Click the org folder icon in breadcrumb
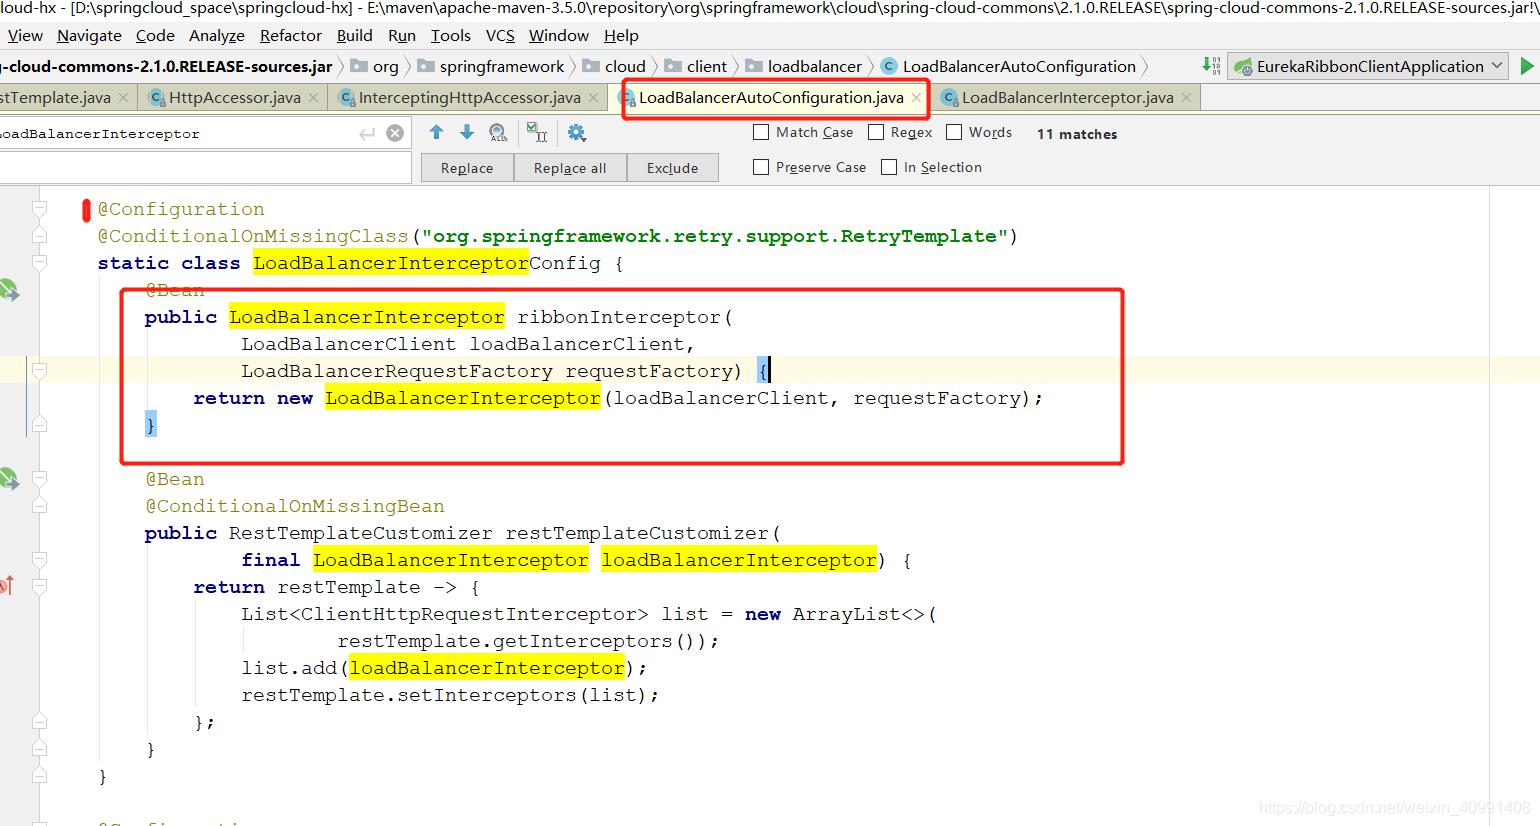This screenshot has height=826, width=1540. 359,66
